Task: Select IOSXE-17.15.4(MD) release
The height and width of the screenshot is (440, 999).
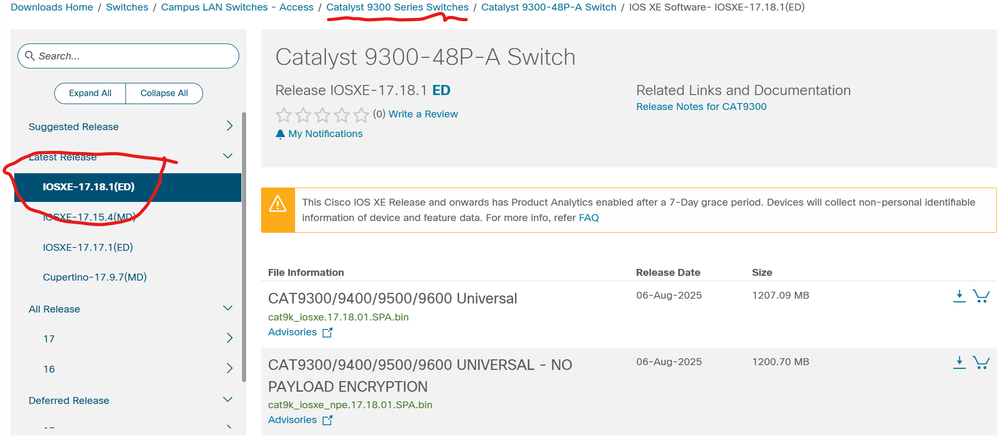Action: pyautogui.click(x=89, y=216)
